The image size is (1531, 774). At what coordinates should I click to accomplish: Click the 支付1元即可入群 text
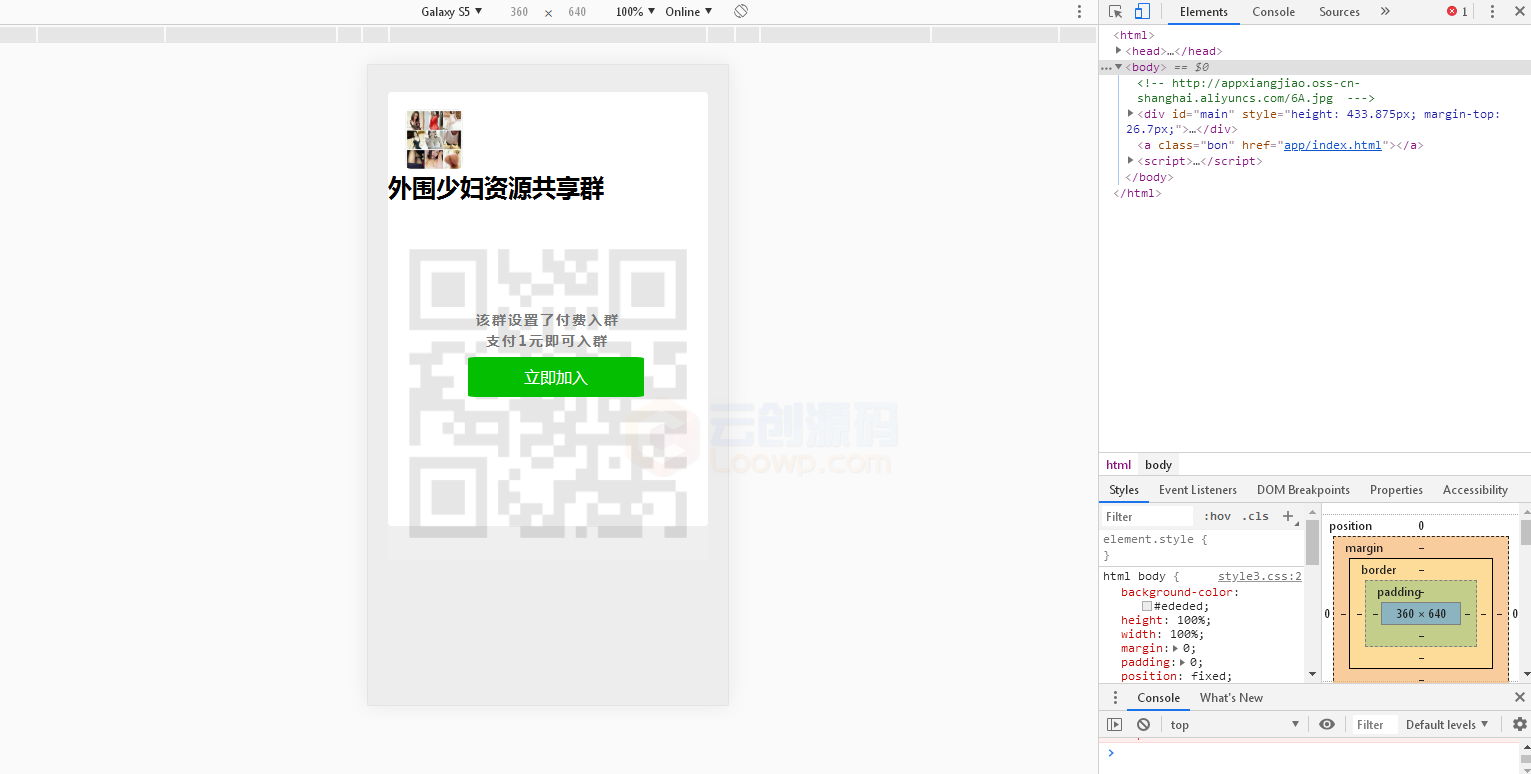pos(547,341)
